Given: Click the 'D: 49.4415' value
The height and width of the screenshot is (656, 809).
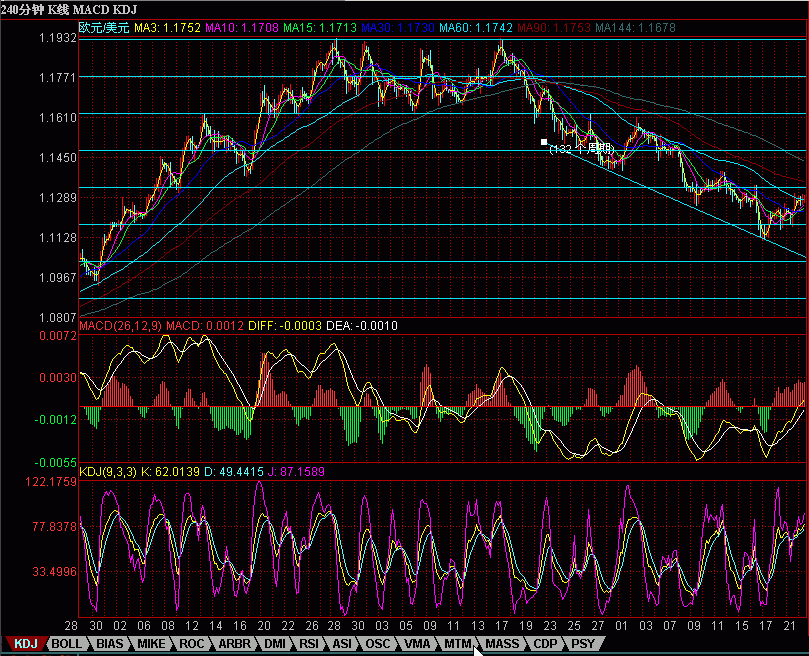Looking at the screenshot, I should click(x=234, y=472).
